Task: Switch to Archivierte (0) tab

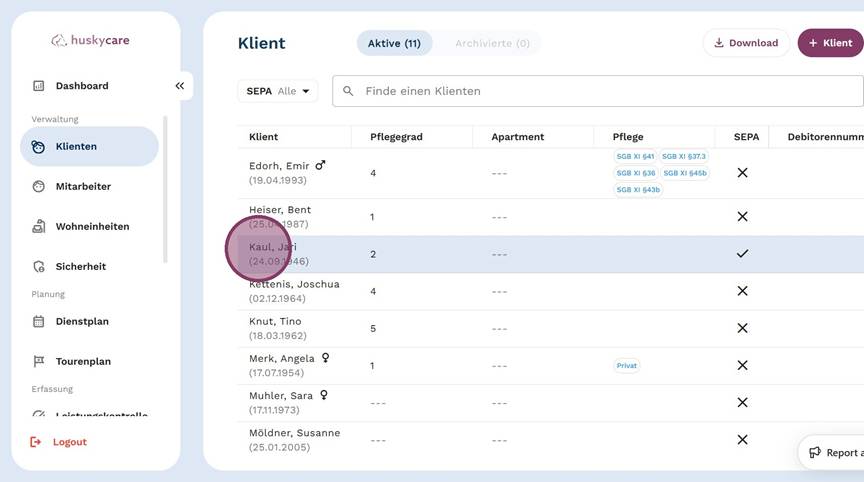Action: (x=492, y=43)
